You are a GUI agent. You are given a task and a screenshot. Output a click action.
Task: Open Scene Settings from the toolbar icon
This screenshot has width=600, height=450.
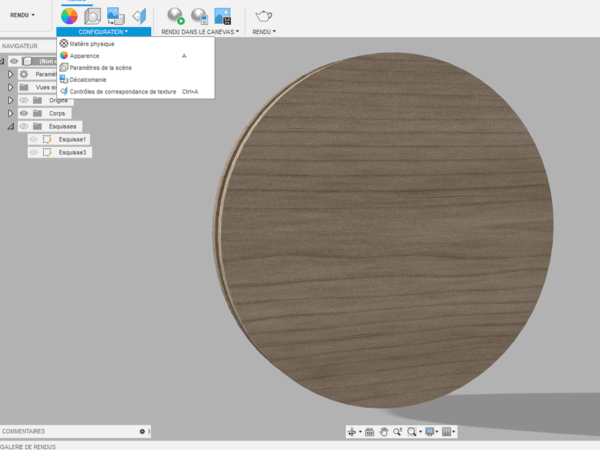pyautogui.click(x=92, y=16)
